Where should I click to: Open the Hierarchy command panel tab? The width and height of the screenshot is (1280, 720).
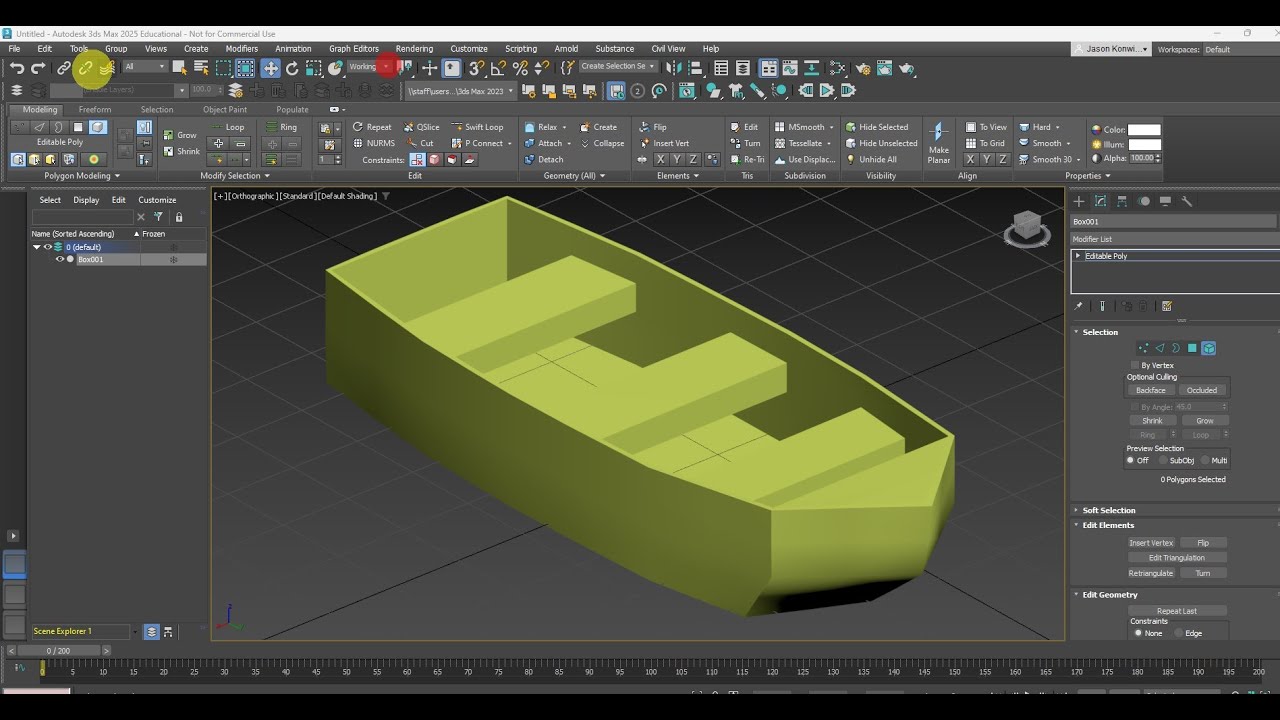pos(1122,201)
